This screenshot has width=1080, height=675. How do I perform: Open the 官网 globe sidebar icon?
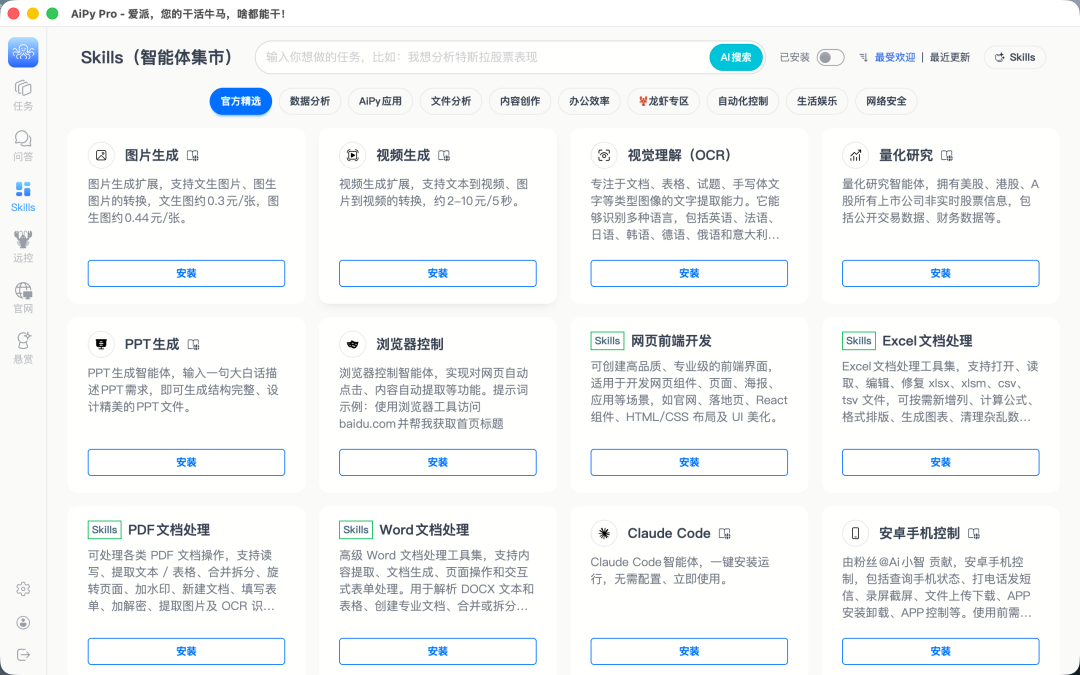click(x=23, y=298)
